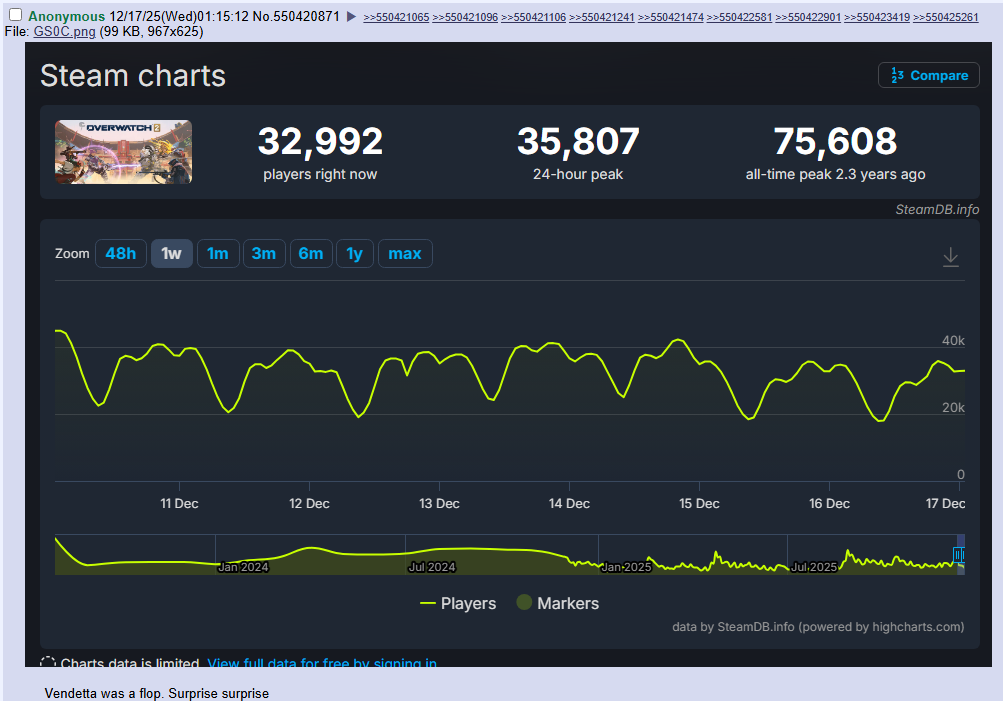Click the Overwatch 2 game thumbnail
The width and height of the screenshot is (1003, 701).
point(123,152)
